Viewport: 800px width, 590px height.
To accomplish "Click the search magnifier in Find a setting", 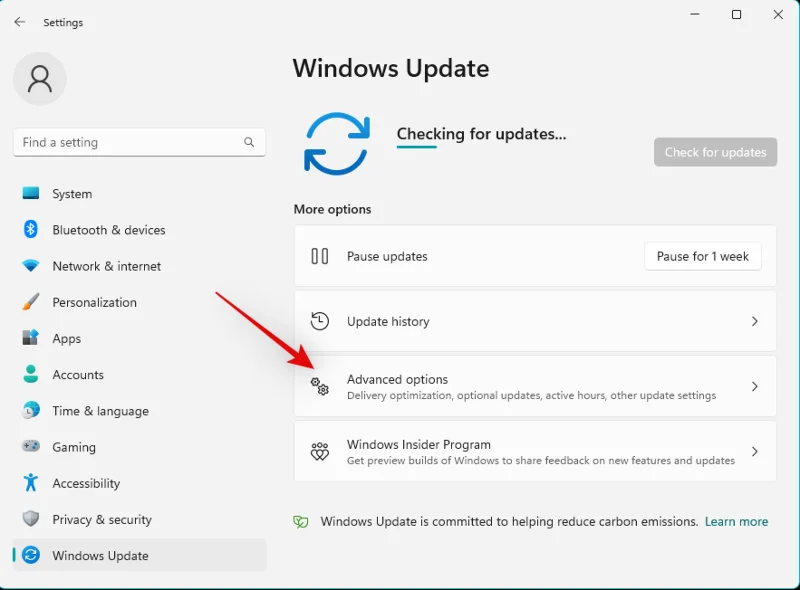I will 249,142.
